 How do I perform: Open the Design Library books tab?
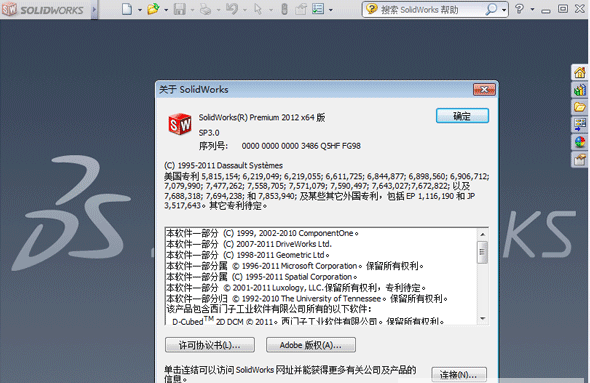click(x=579, y=90)
